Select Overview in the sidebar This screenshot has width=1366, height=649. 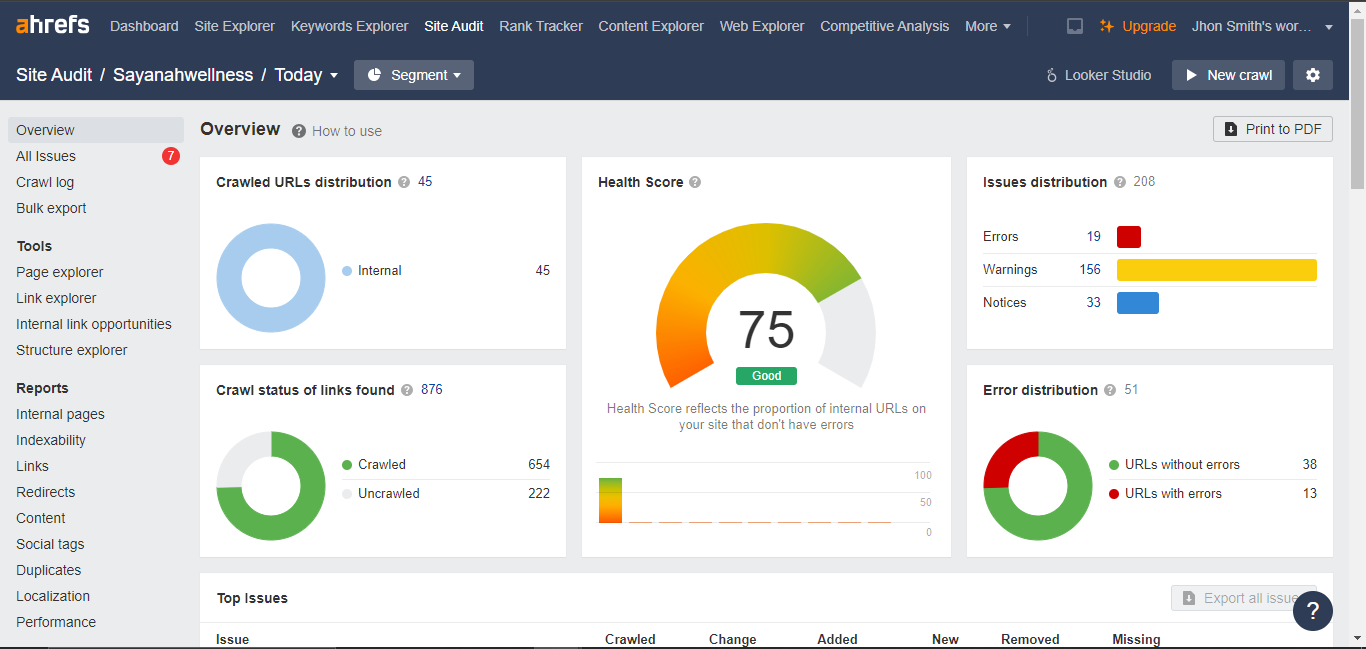pyautogui.click(x=96, y=130)
